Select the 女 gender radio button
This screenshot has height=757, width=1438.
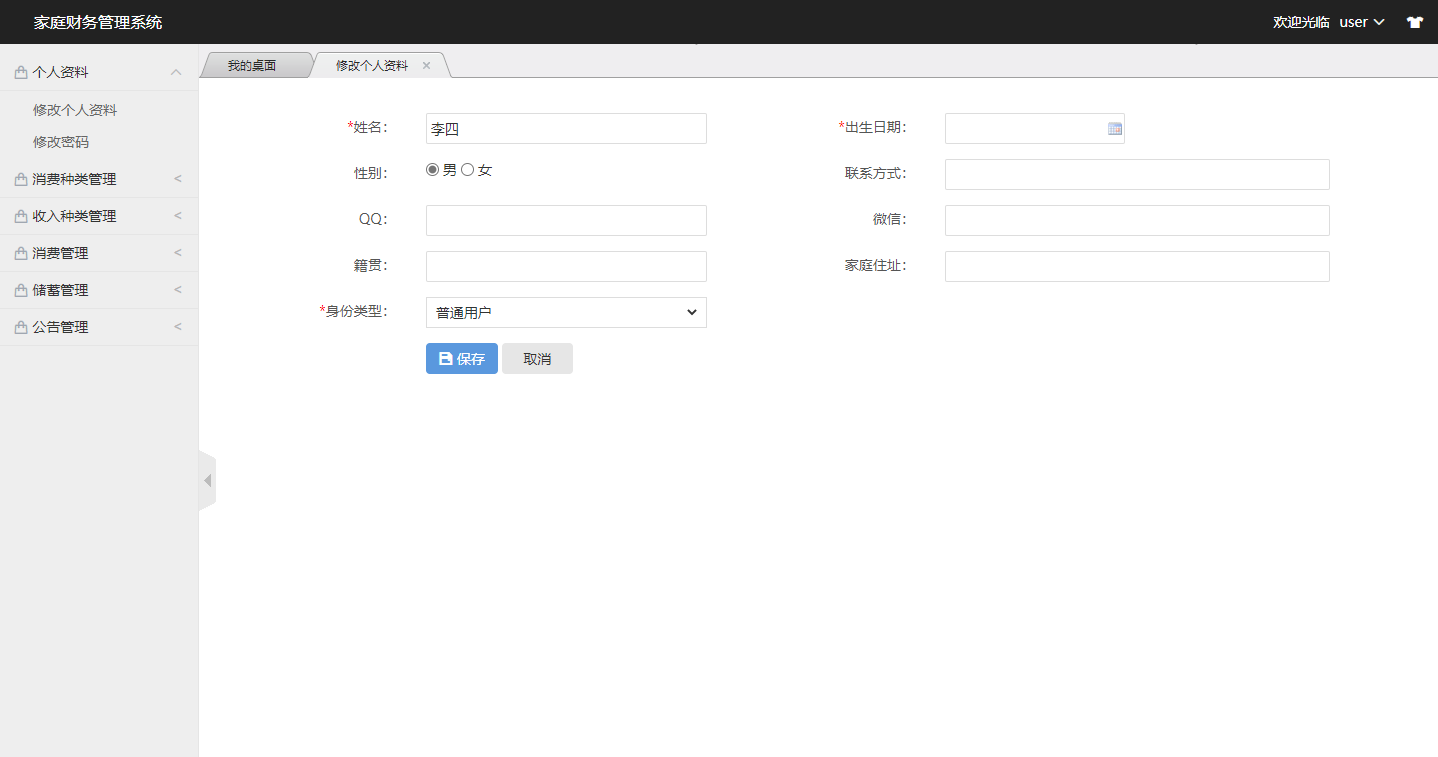tap(467, 169)
